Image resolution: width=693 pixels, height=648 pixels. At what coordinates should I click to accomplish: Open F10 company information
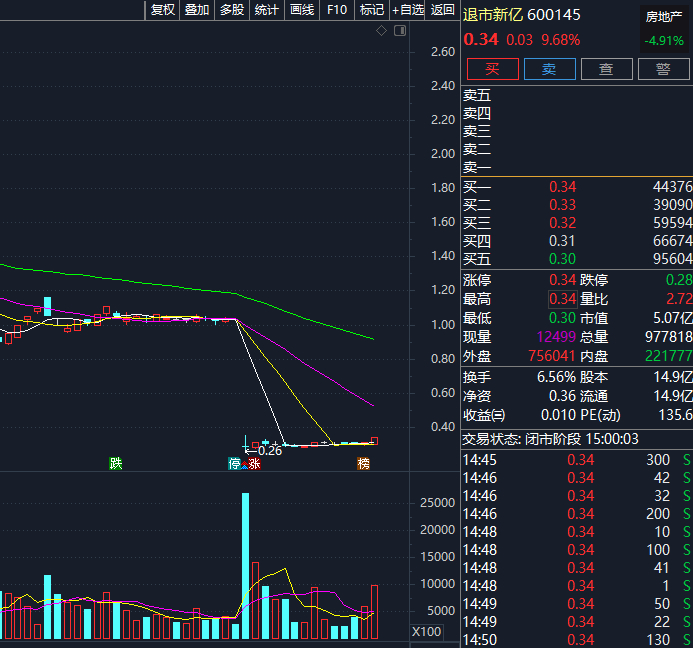click(337, 10)
